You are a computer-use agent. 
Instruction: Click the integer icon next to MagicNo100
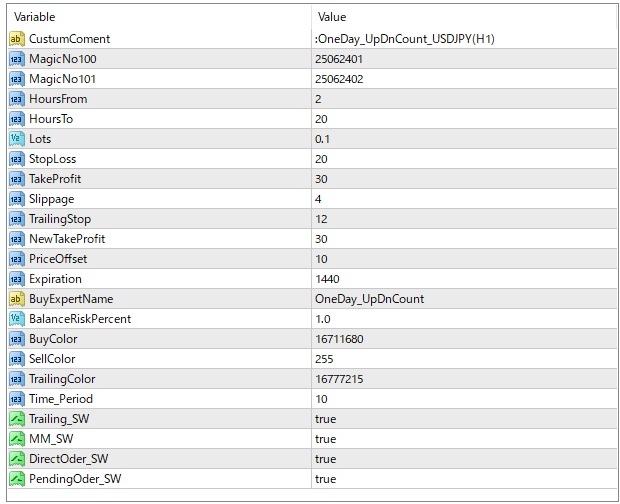16,59
